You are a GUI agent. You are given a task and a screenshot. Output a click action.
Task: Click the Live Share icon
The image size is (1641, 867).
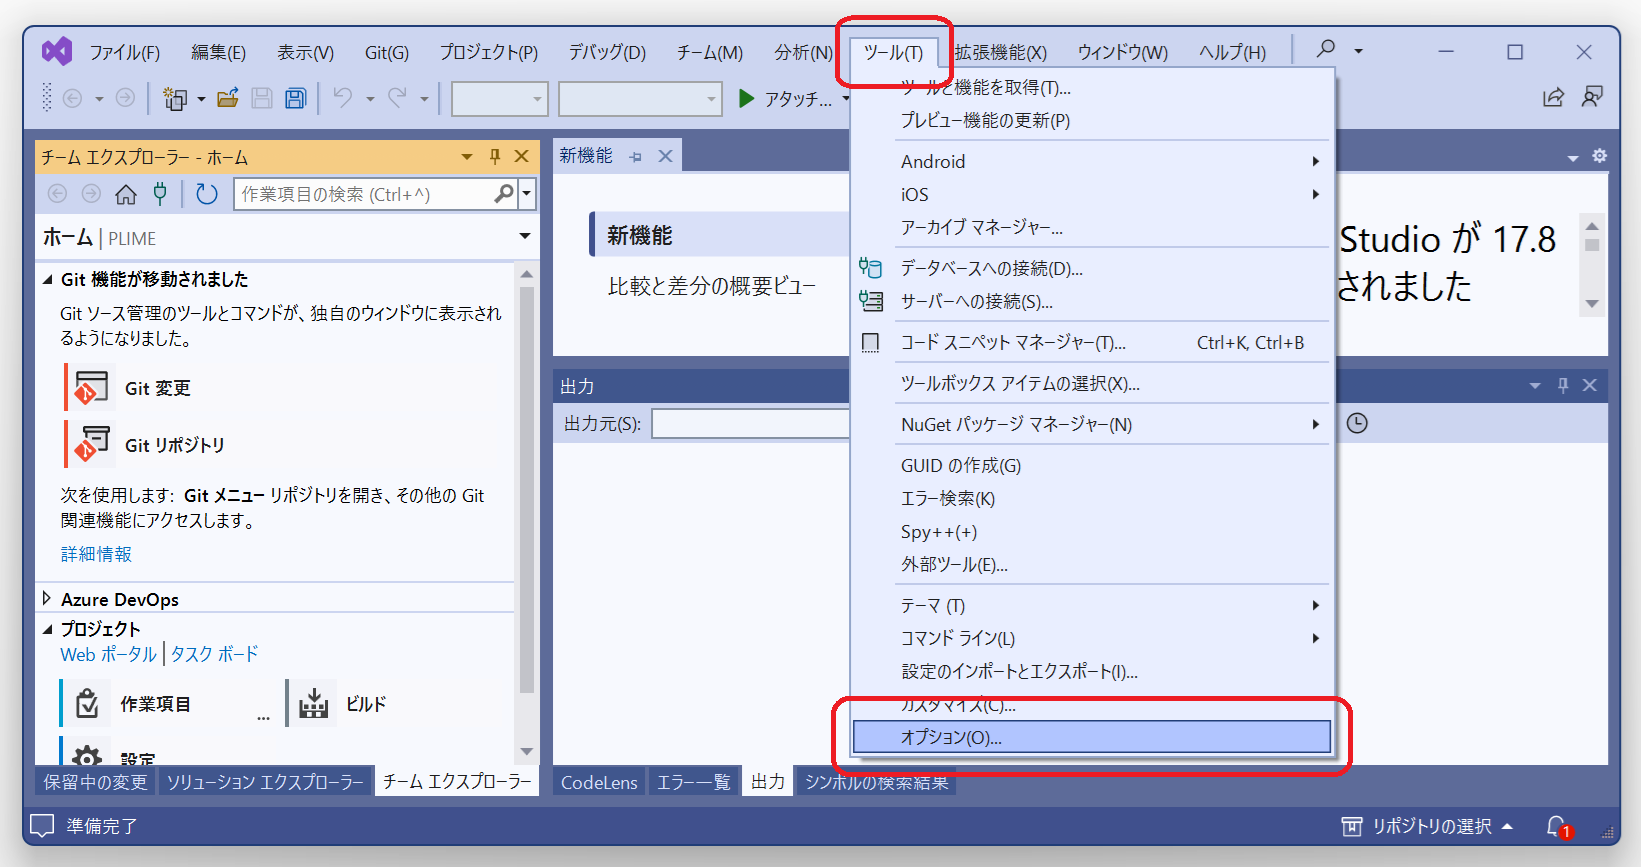pos(1553,97)
